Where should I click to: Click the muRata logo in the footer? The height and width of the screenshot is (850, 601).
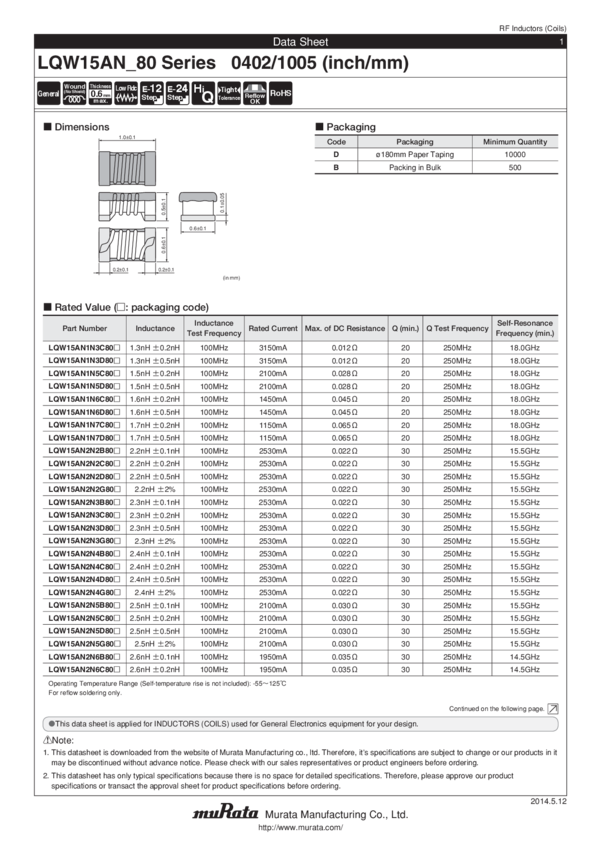[225, 812]
